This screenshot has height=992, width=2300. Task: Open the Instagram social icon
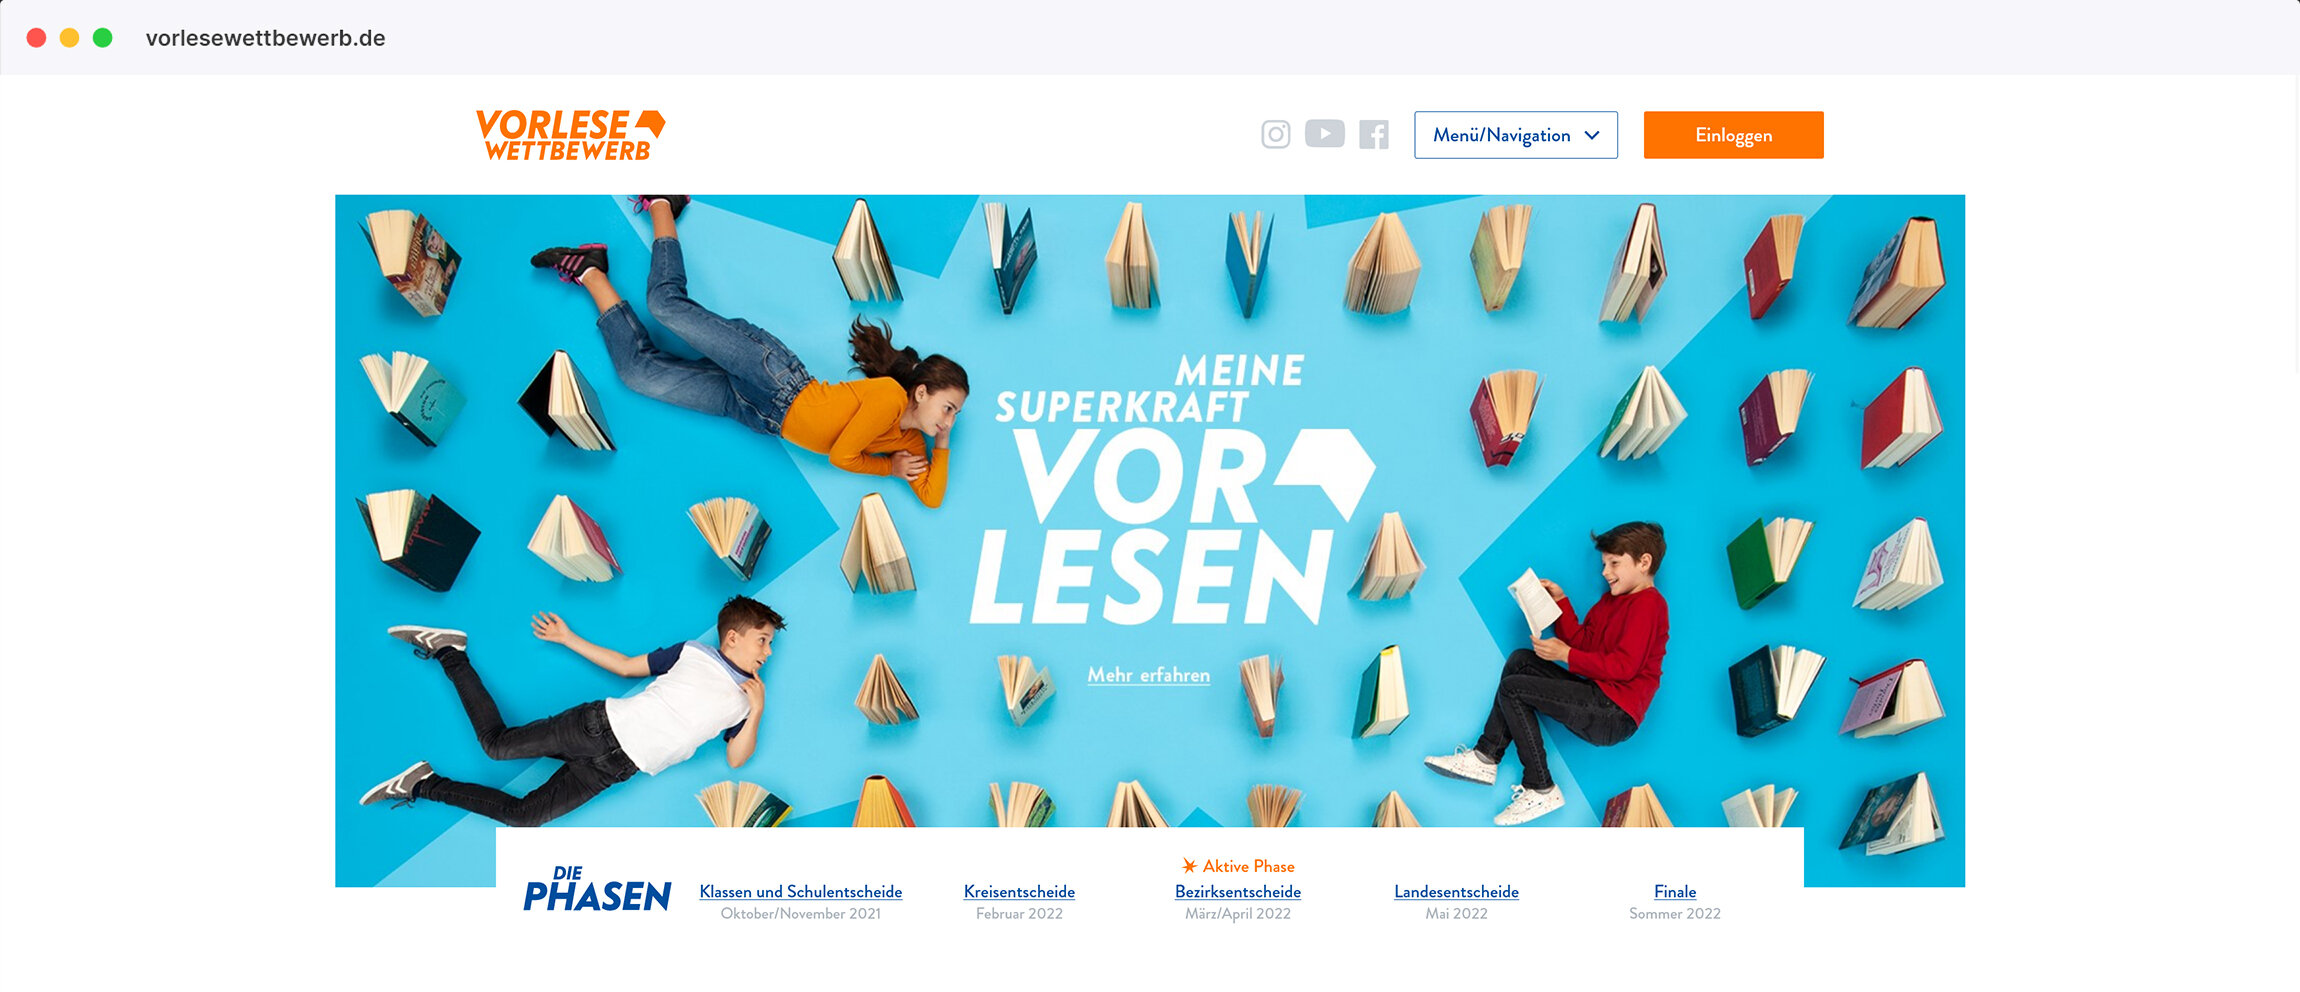pyautogui.click(x=1275, y=134)
